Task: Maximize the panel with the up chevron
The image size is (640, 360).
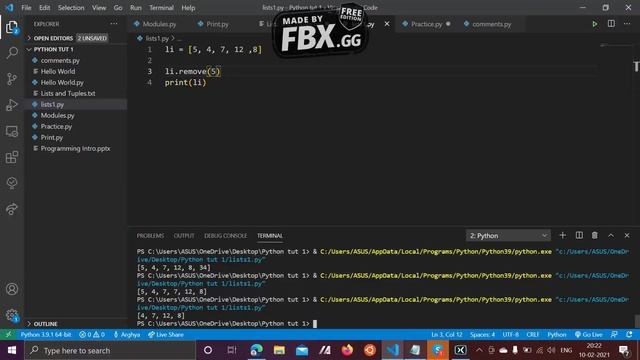Action: pos(611,236)
